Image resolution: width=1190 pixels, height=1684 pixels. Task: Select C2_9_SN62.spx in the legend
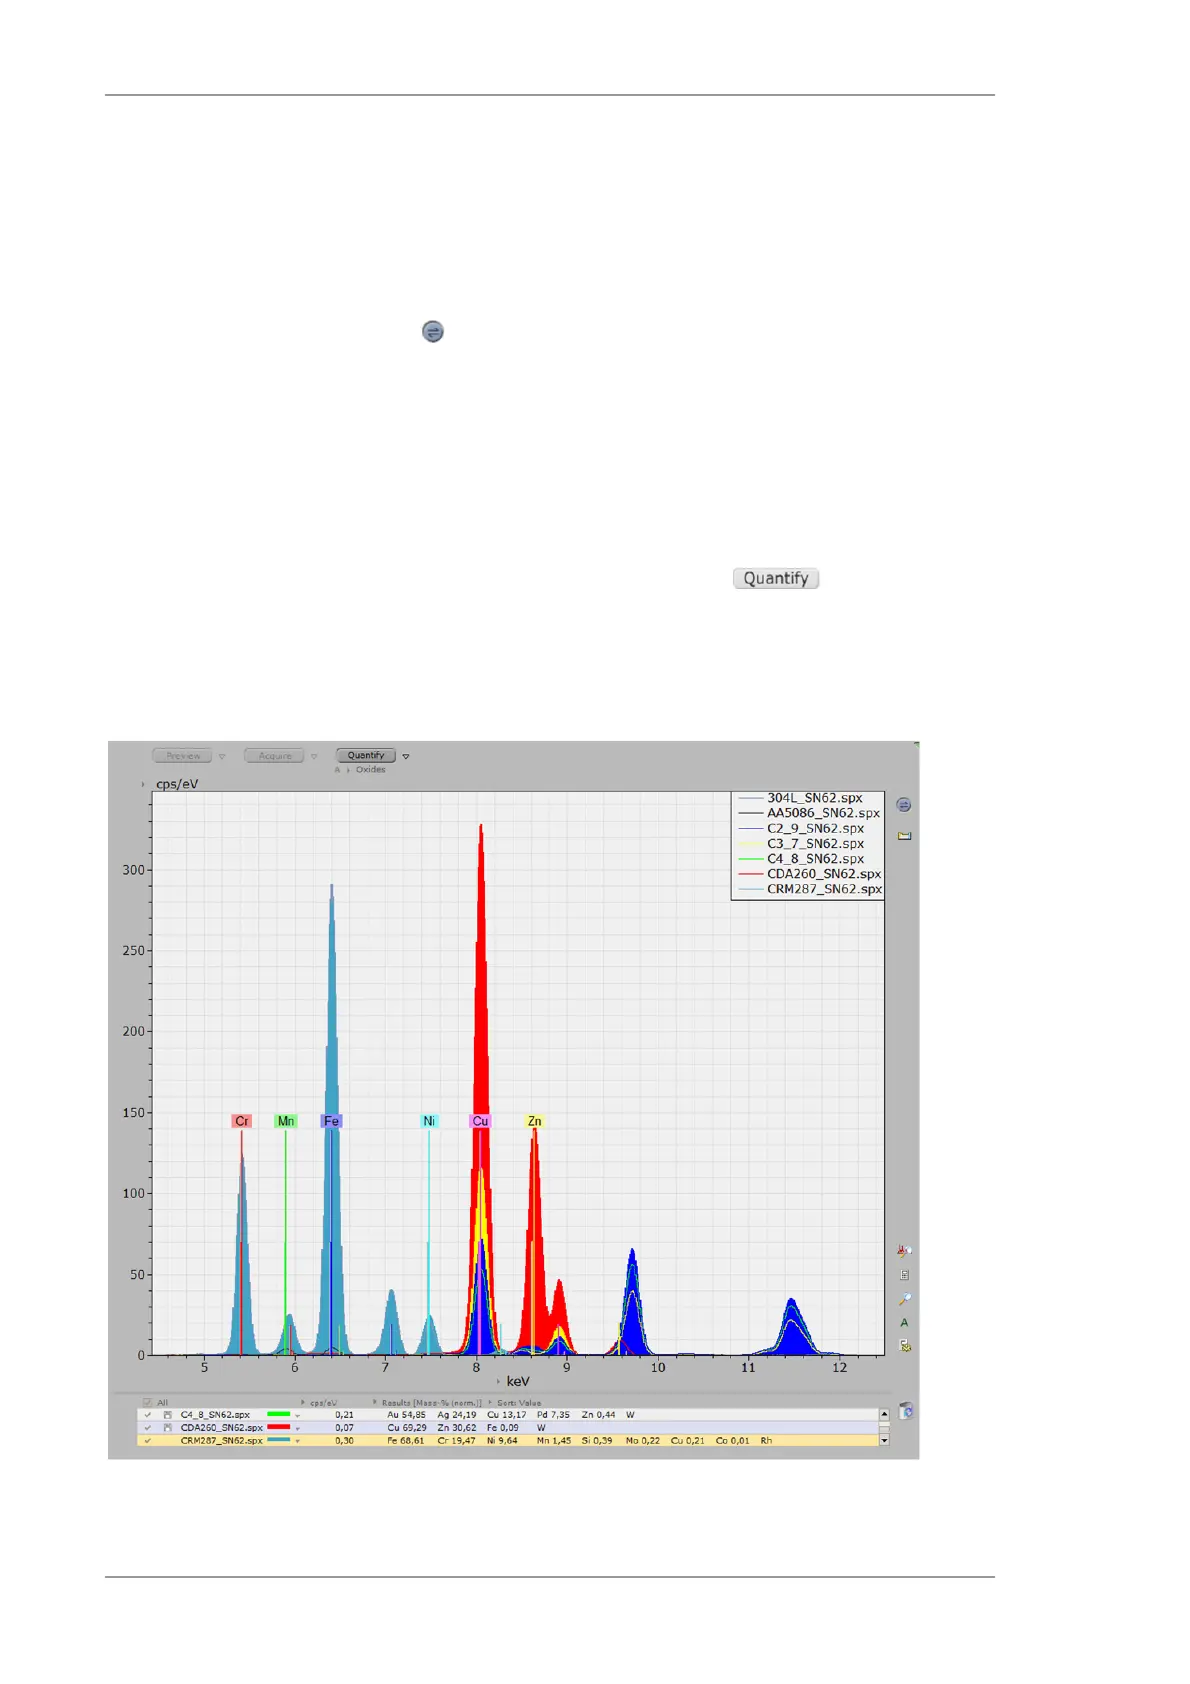click(x=816, y=828)
